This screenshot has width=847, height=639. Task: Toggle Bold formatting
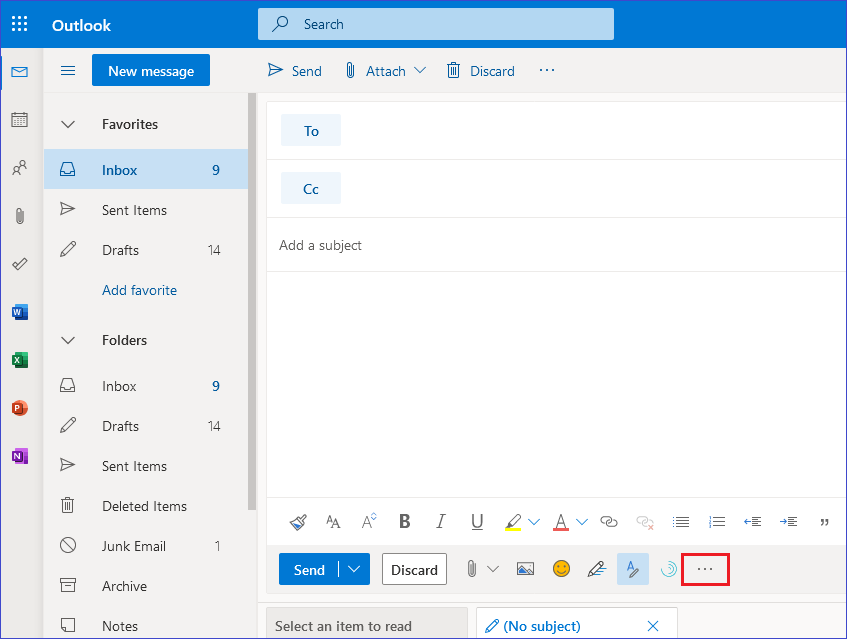(405, 521)
